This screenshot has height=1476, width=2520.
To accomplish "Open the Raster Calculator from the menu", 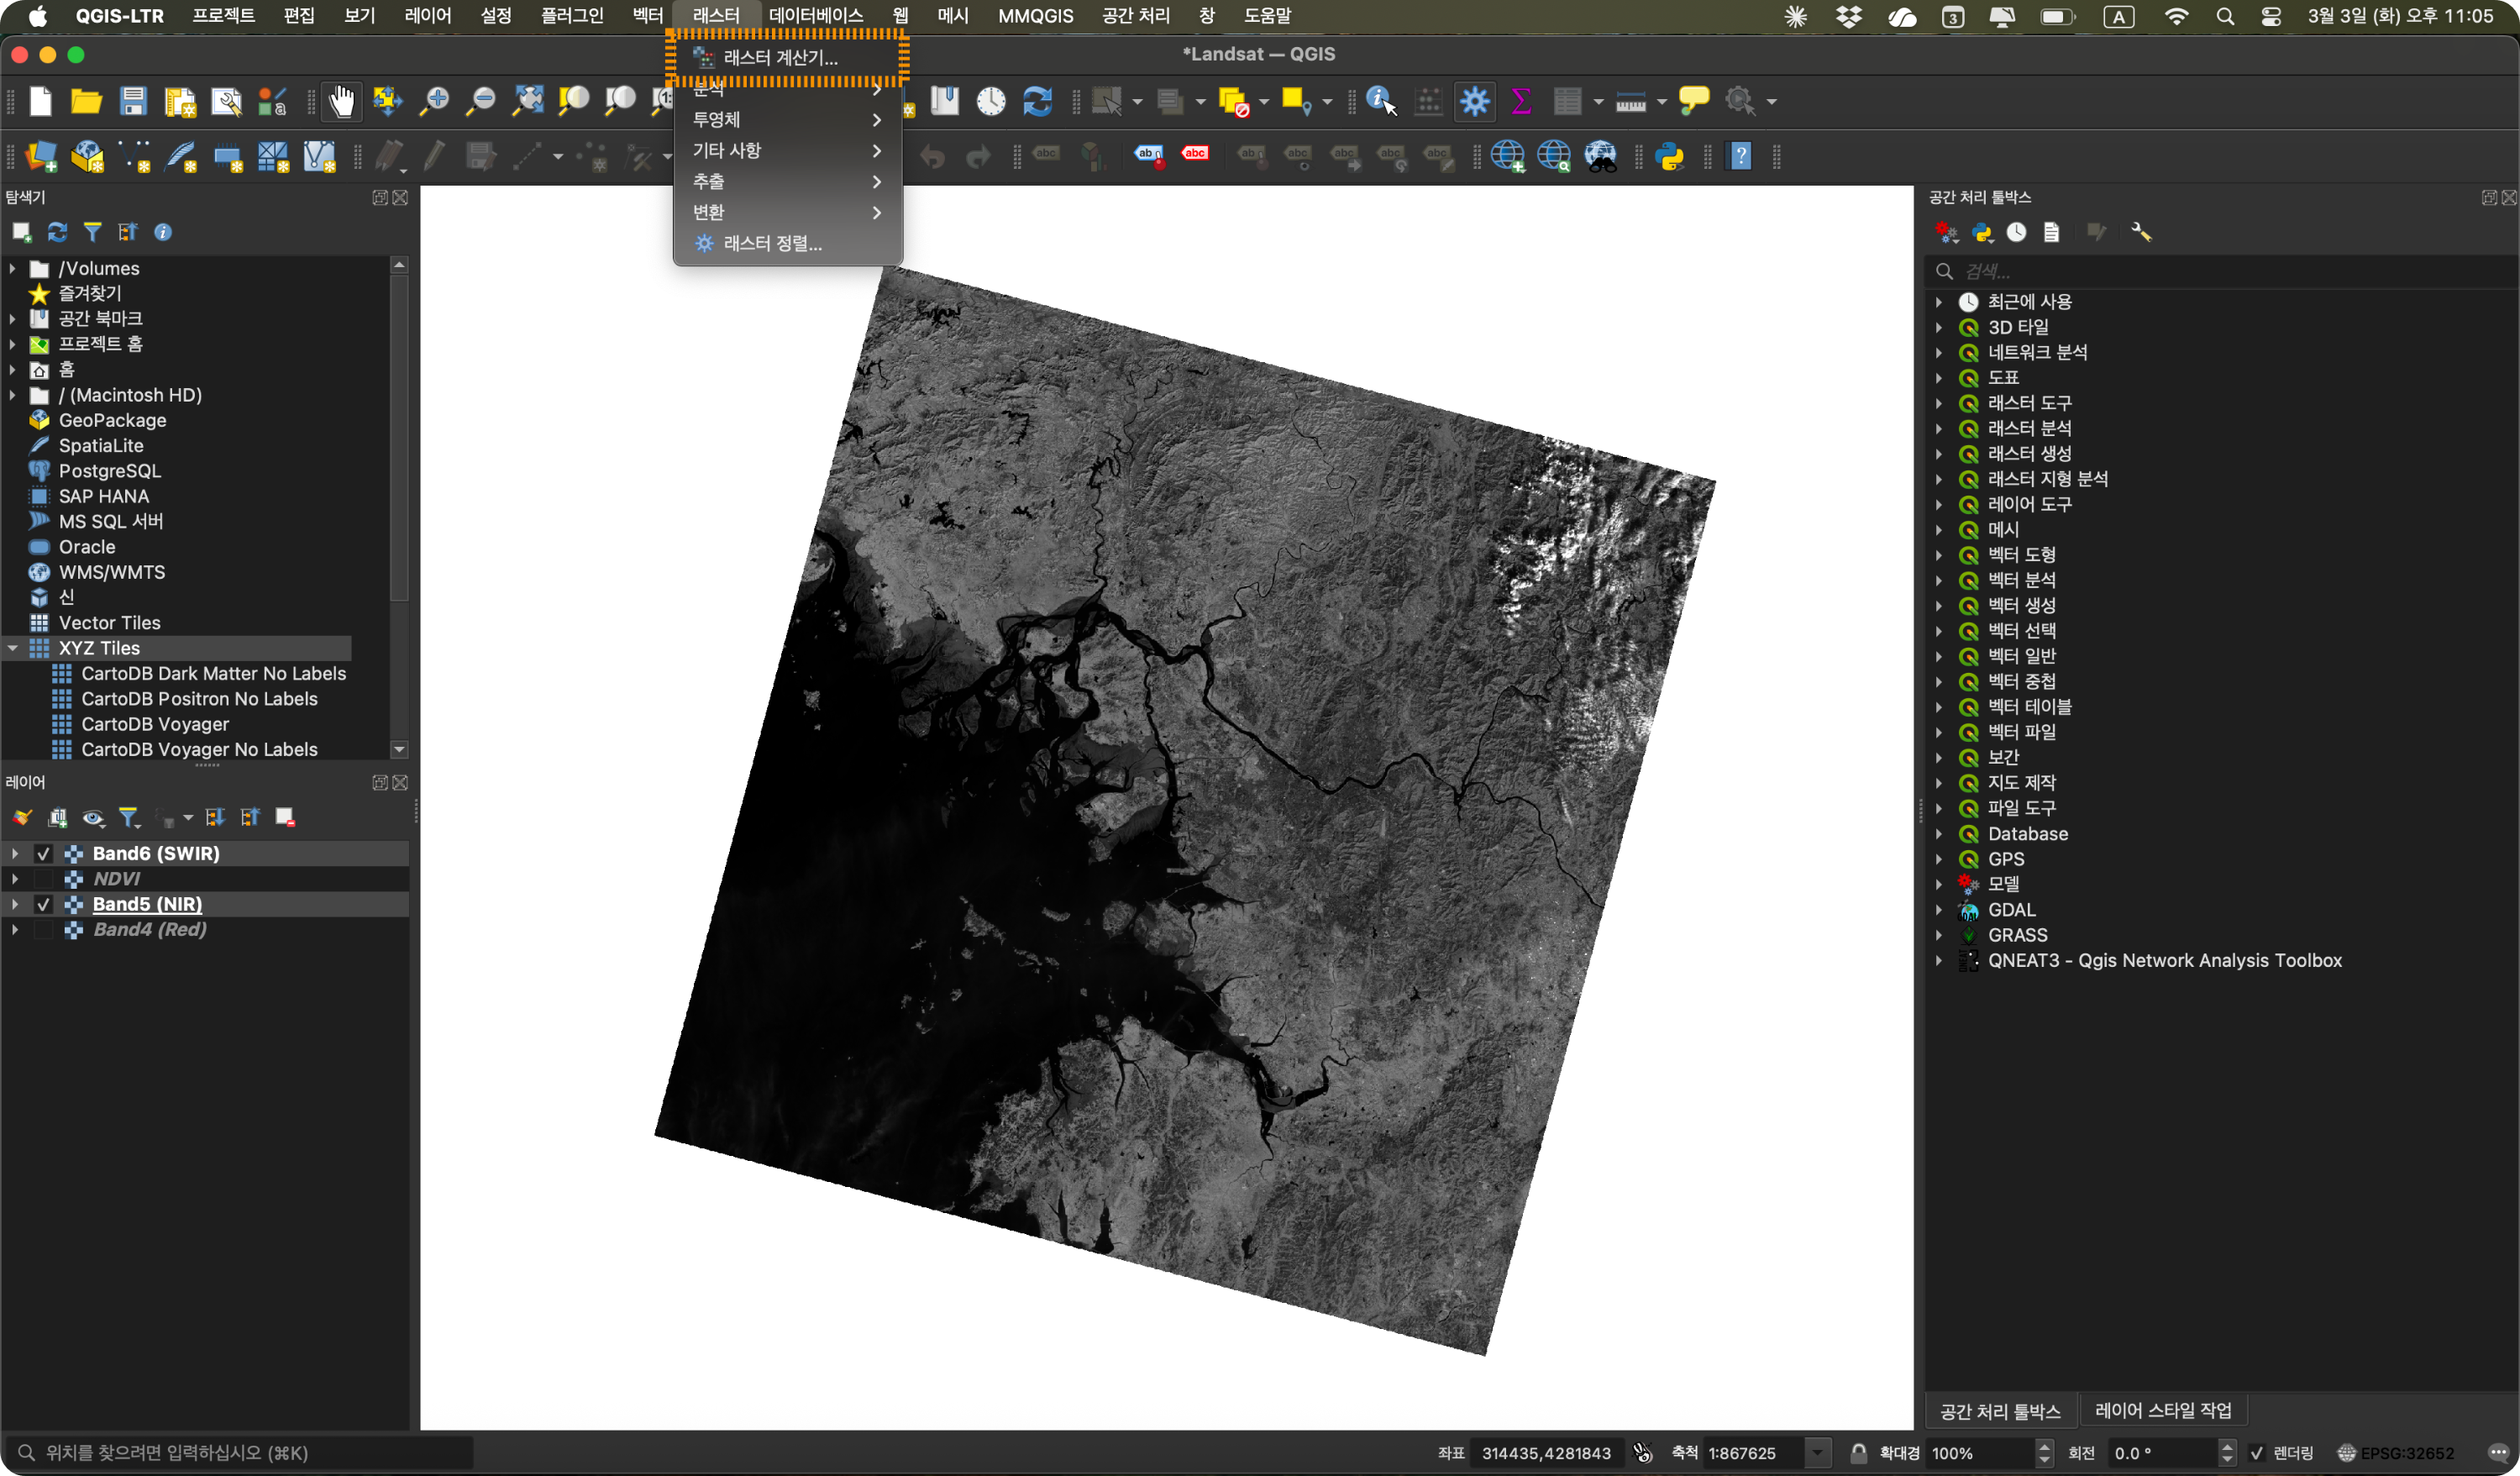I will (780, 58).
